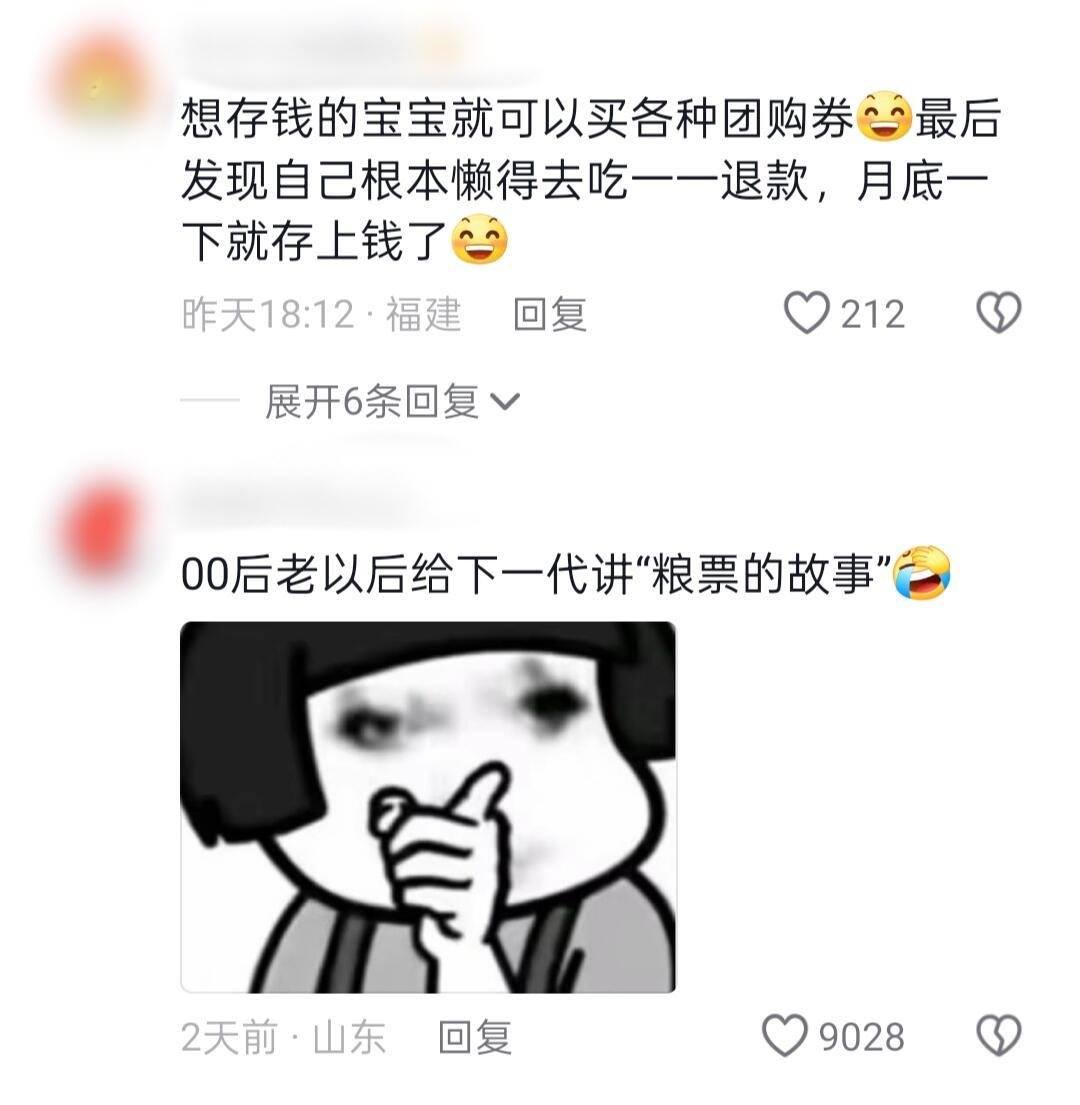Tap the 昨天18:12 · 福建 timestamp
This screenshot has width=1080, height=1105.
click(x=321, y=314)
